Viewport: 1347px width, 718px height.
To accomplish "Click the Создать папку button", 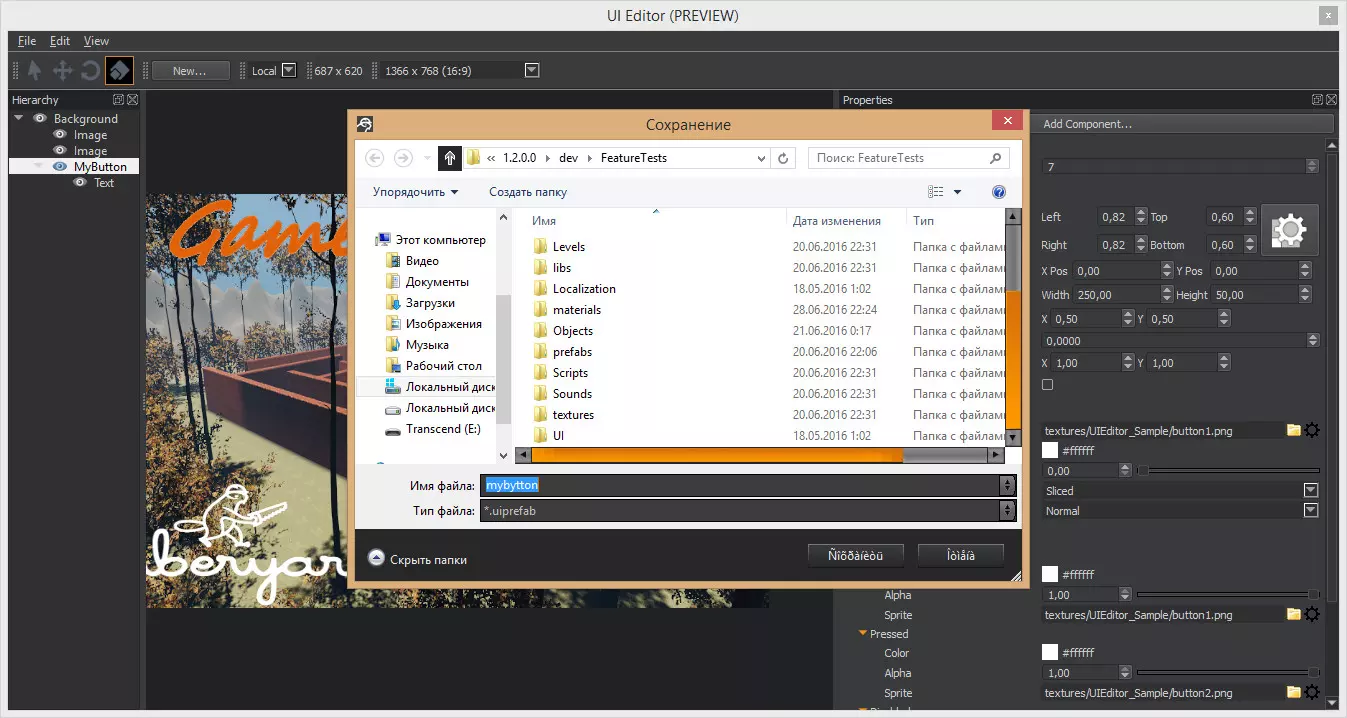I will (528, 192).
